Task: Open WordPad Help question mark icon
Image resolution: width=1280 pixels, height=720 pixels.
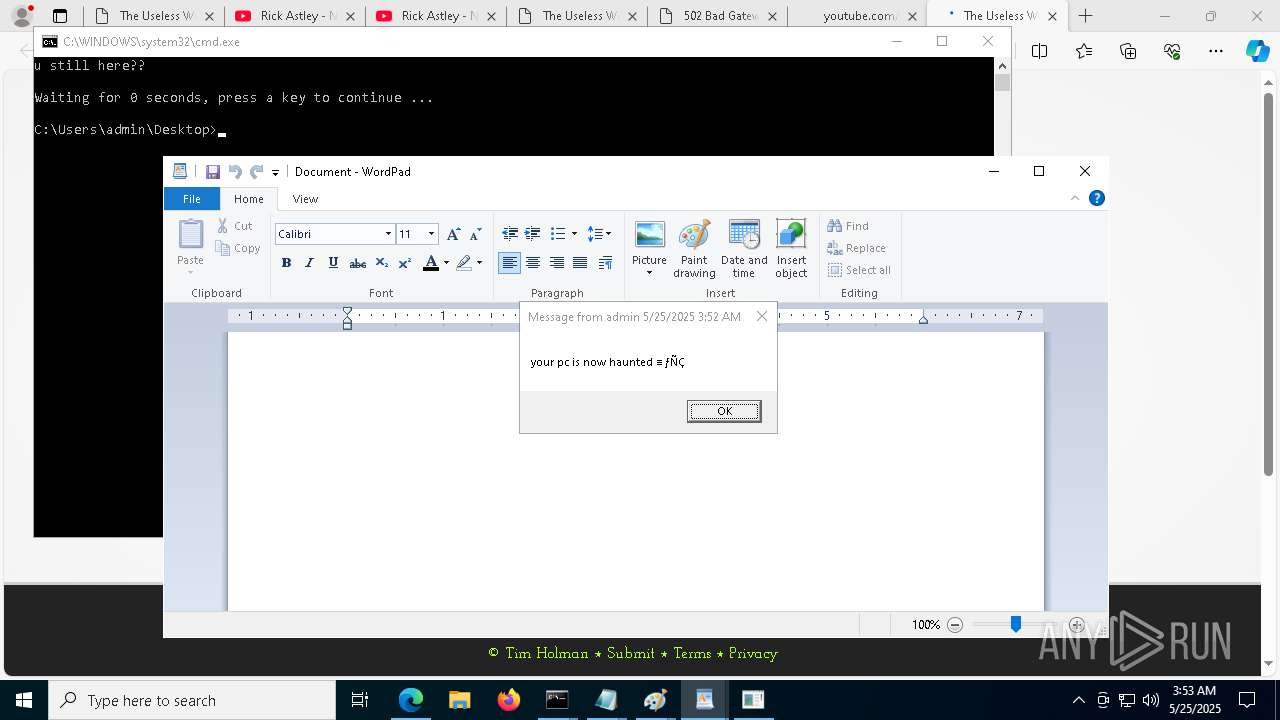Action: coord(1096,198)
